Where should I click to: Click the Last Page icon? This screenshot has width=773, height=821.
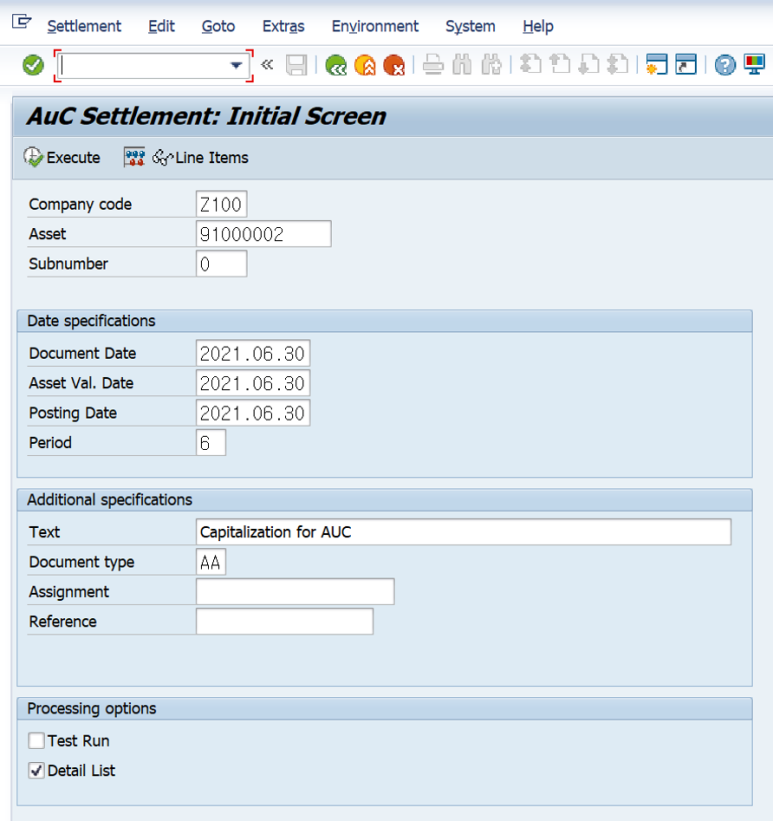coord(618,65)
